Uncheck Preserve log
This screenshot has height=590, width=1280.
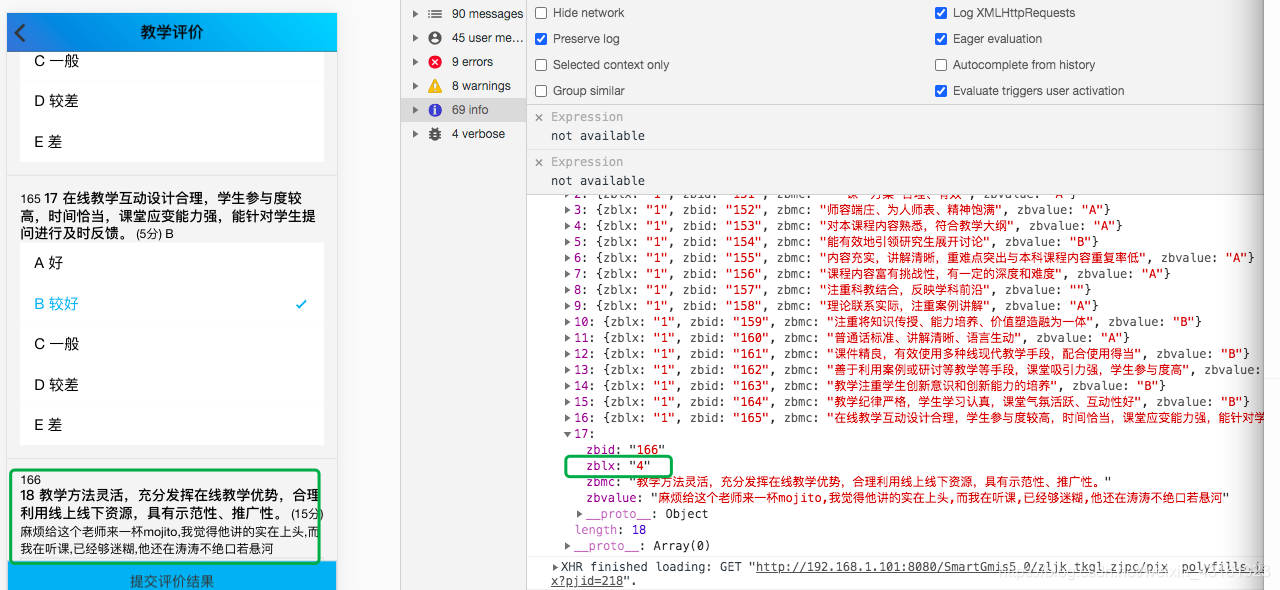click(x=541, y=39)
